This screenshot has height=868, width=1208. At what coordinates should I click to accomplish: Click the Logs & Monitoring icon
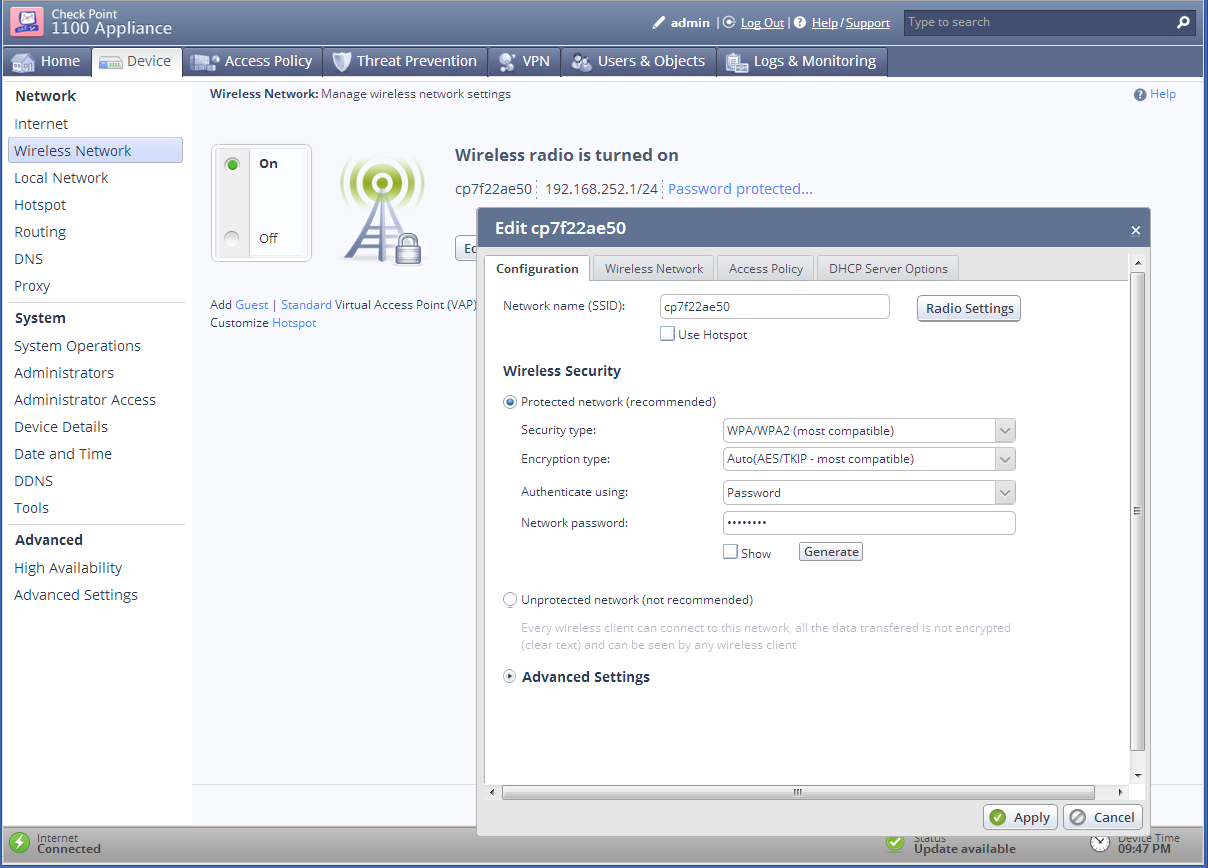(x=737, y=62)
